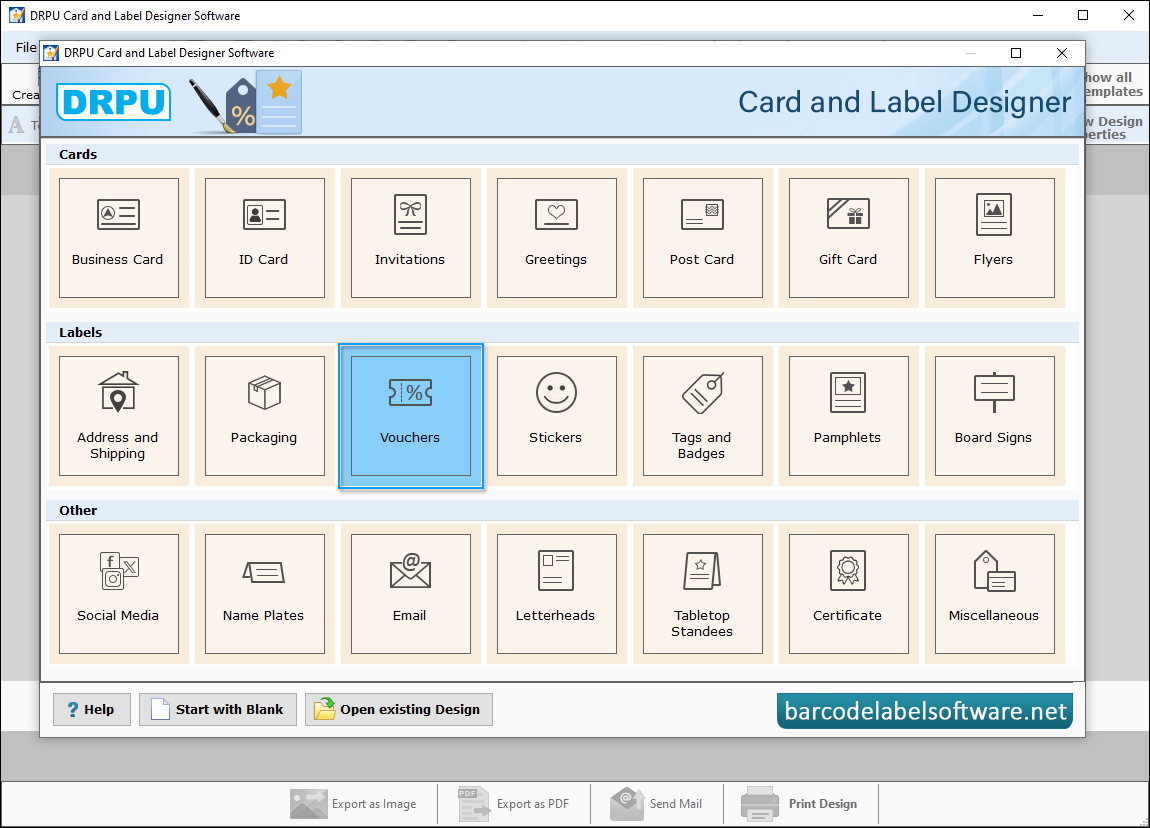Export as PDF in main window
The width and height of the screenshot is (1150, 828).
pyautogui.click(x=514, y=804)
